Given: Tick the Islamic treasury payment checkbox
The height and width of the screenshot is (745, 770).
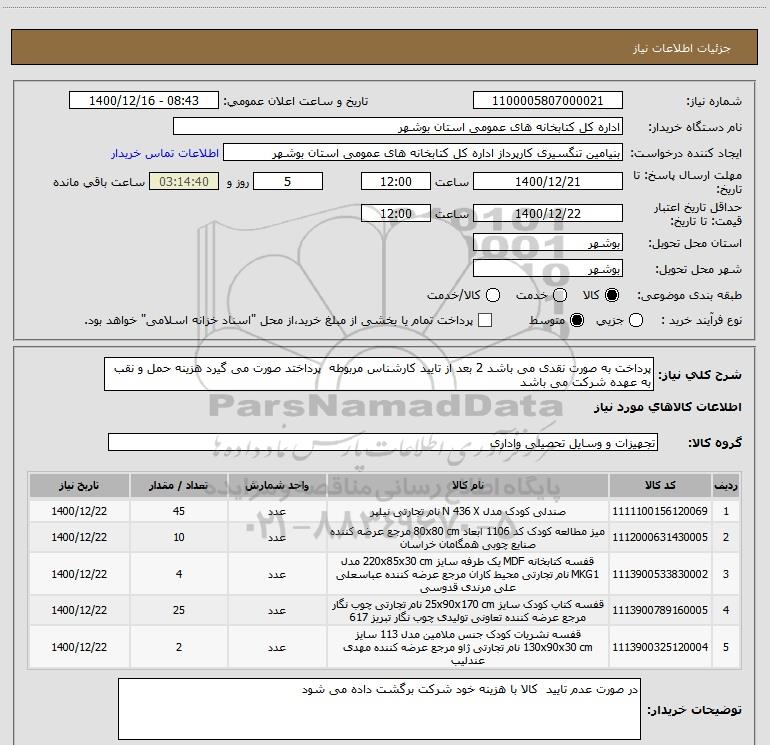Looking at the screenshot, I should pos(485,320).
